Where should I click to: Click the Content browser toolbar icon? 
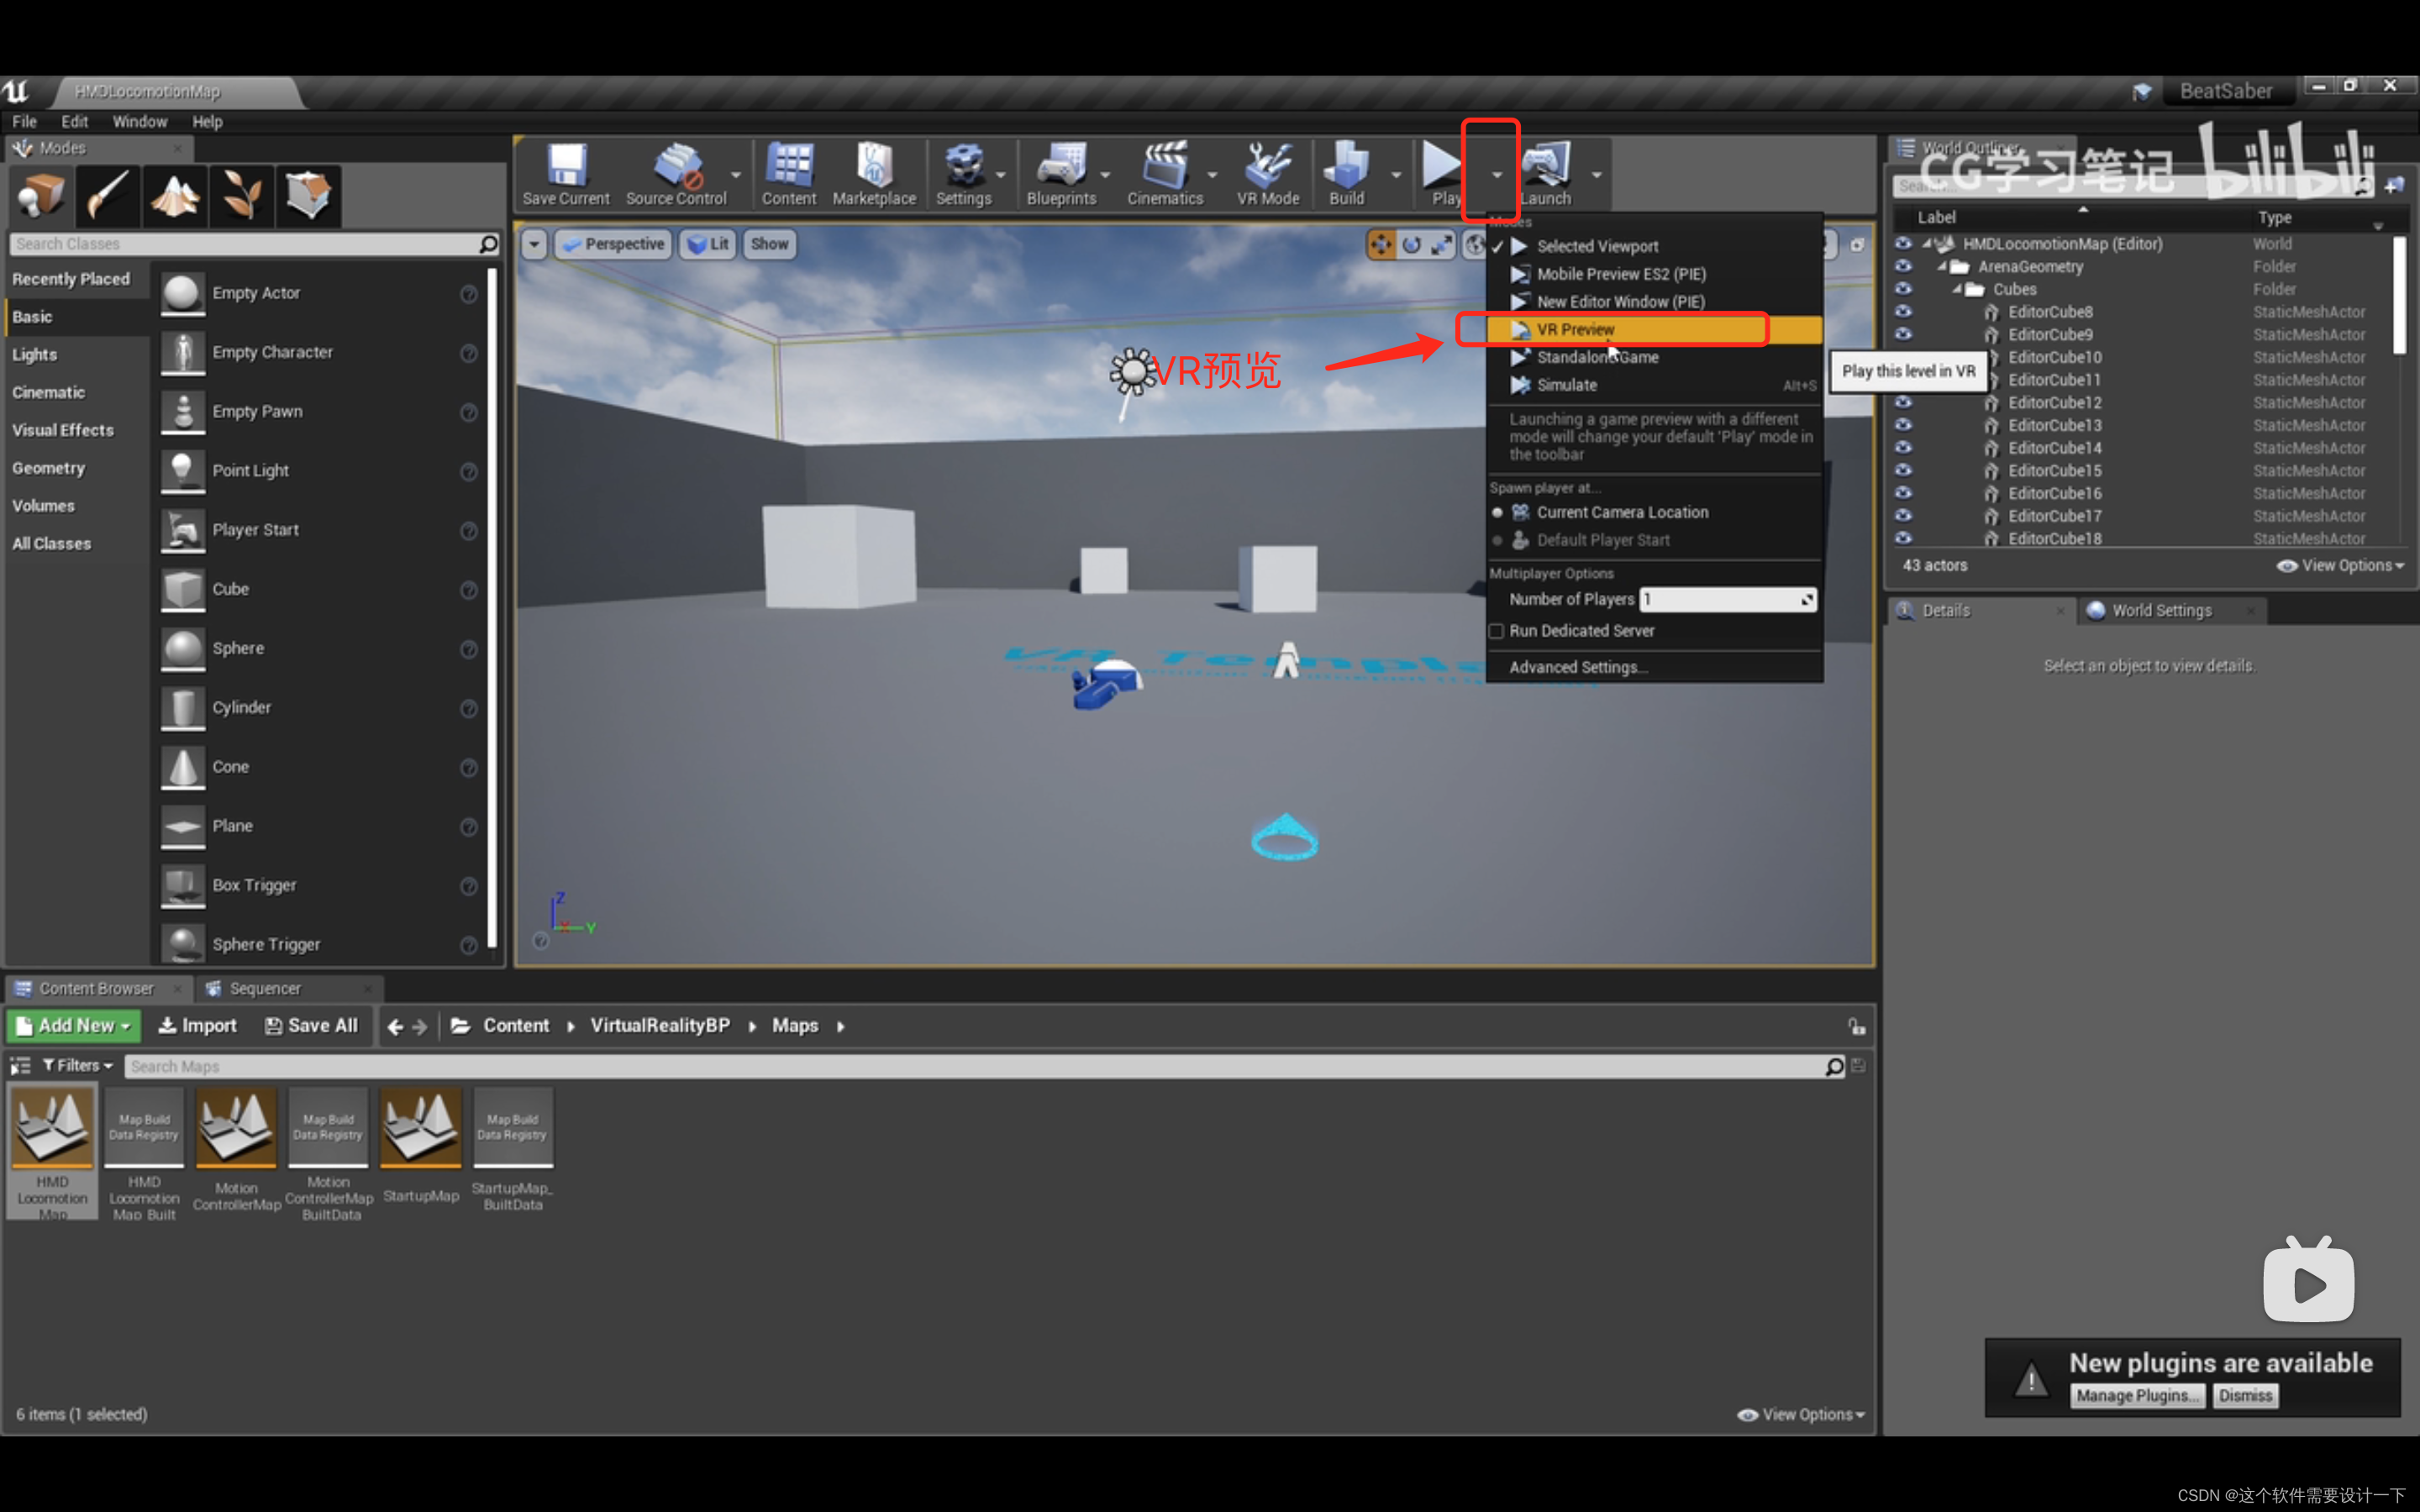pyautogui.click(x=787, y=176)
